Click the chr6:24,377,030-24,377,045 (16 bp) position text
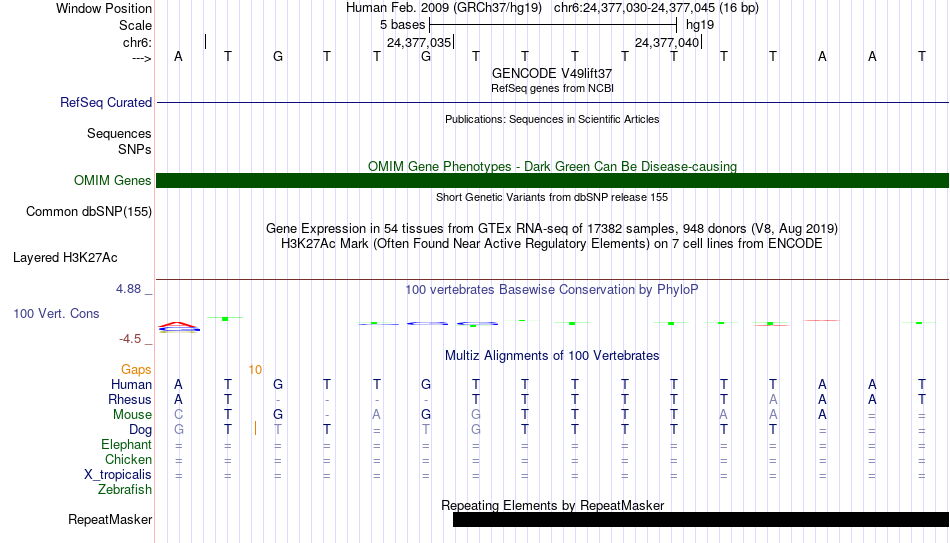Image resolution: width=950 pixels, height=543 pixels. point(656,8)
